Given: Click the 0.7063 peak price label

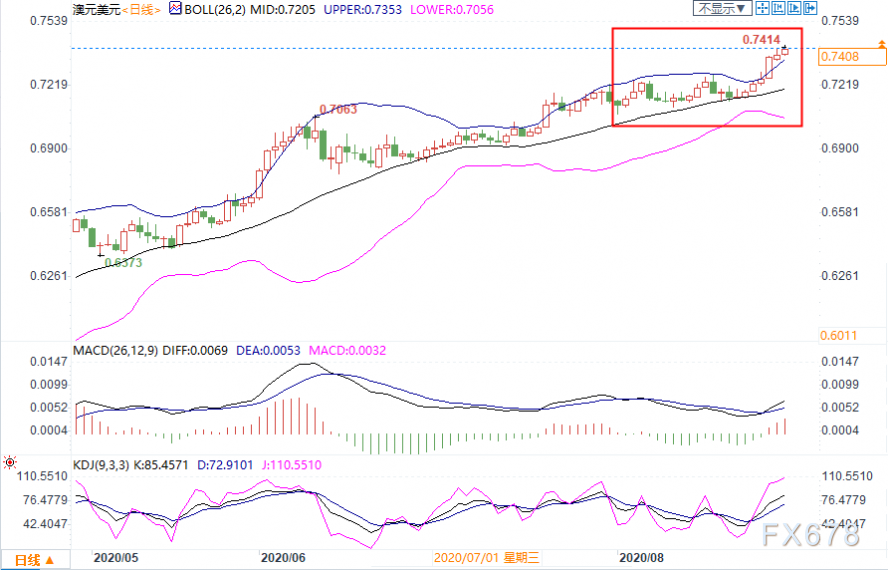Looking at the screenshot, I should click(338, 109).
